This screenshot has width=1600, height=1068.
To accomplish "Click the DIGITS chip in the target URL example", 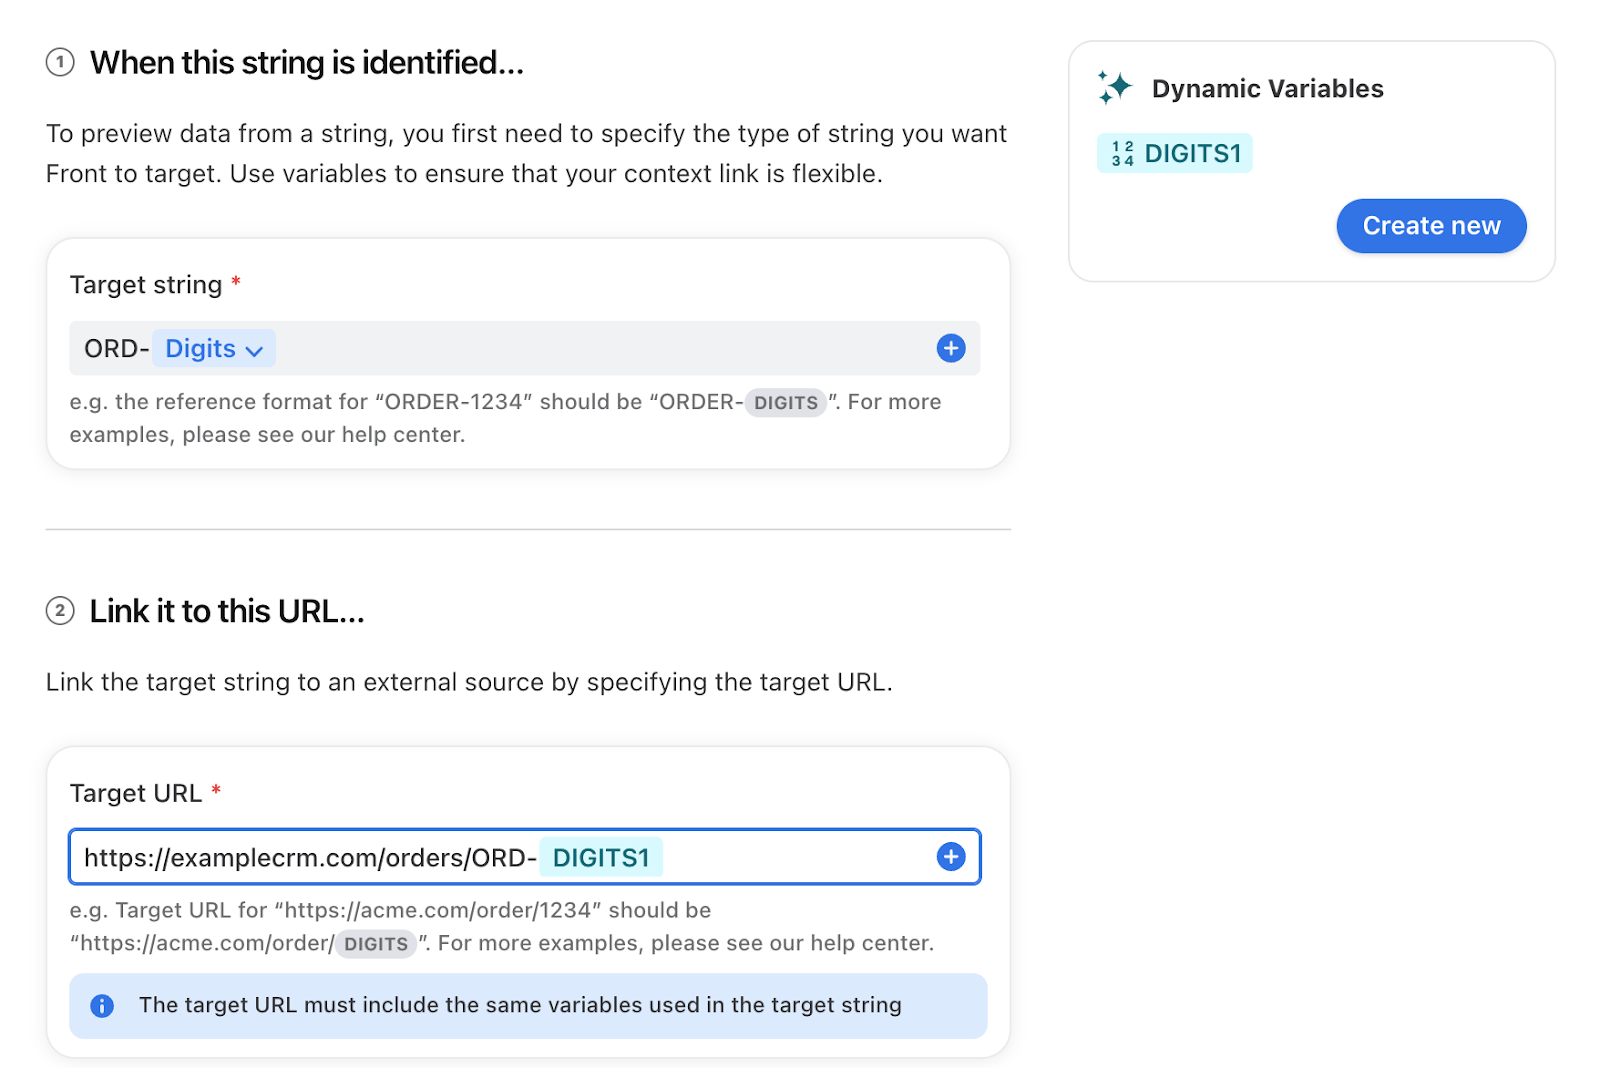I will pos(375,943).
